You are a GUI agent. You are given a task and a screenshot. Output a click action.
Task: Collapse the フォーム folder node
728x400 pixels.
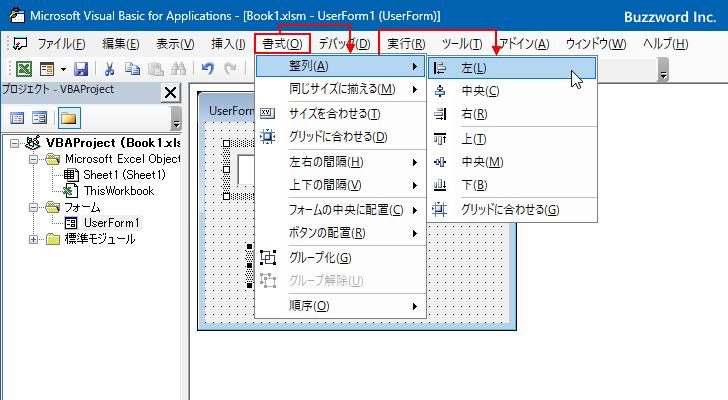tap(33, 207)
